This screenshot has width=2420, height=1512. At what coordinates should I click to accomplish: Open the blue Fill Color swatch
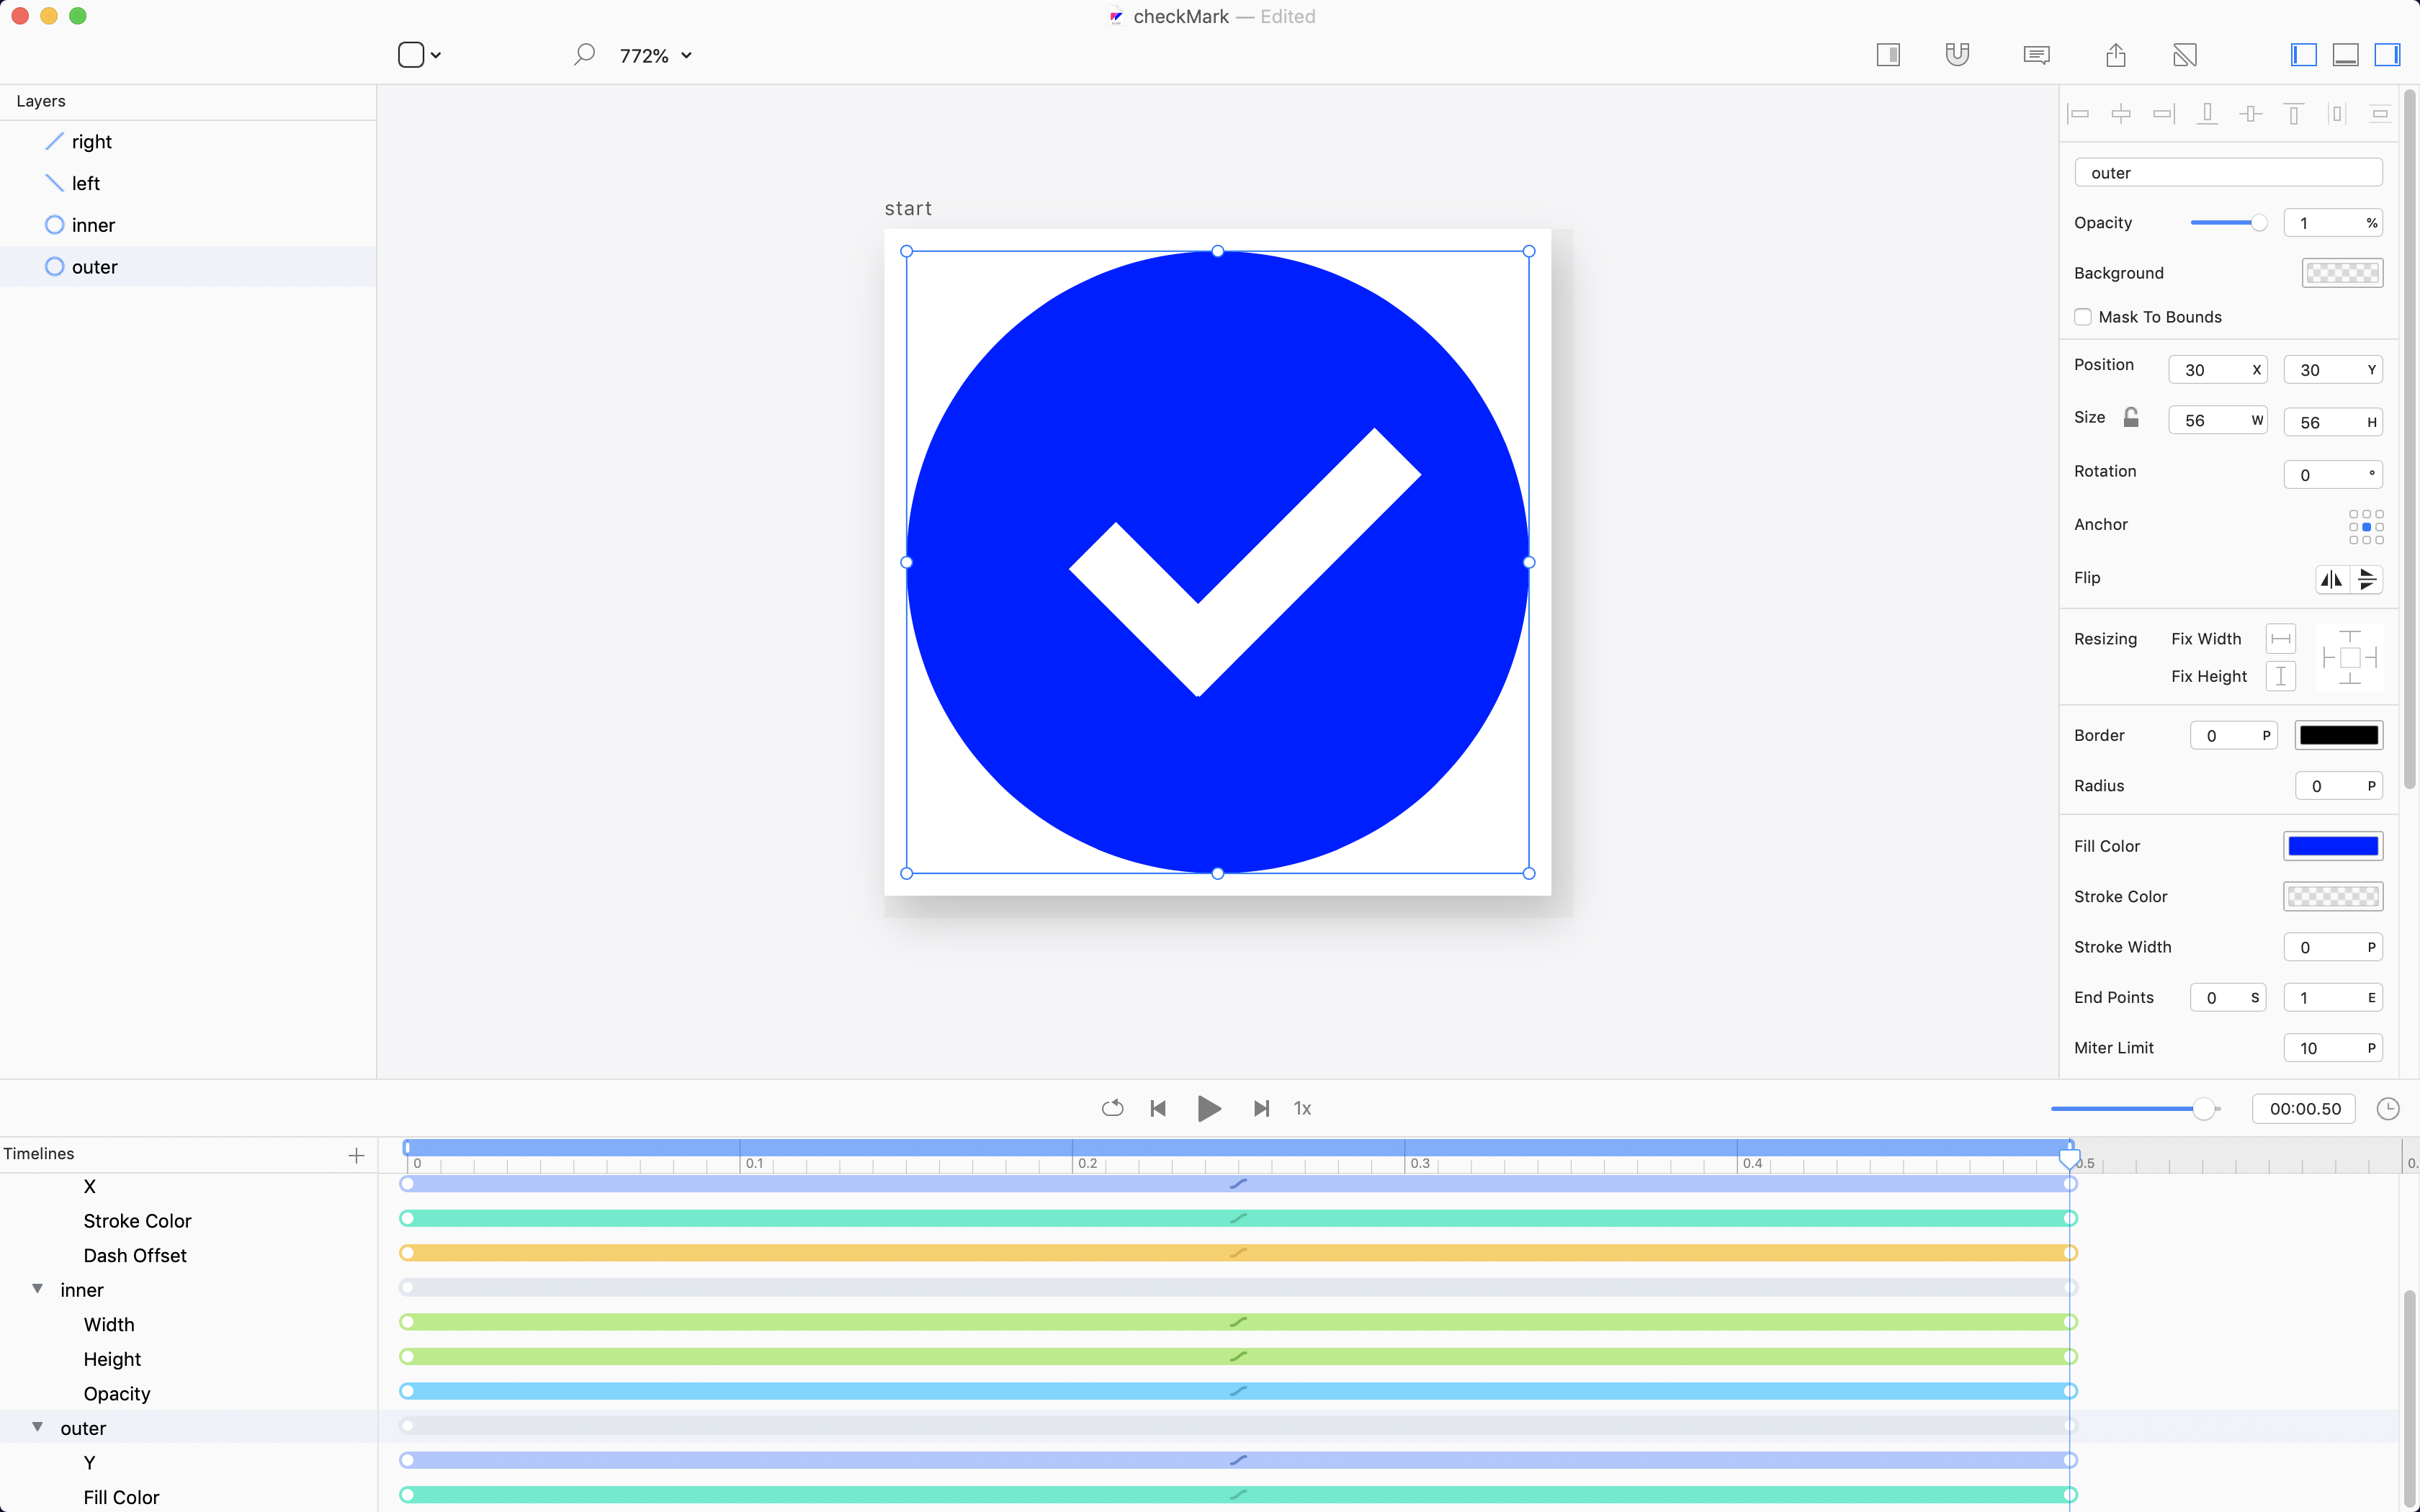point(2333,847)
